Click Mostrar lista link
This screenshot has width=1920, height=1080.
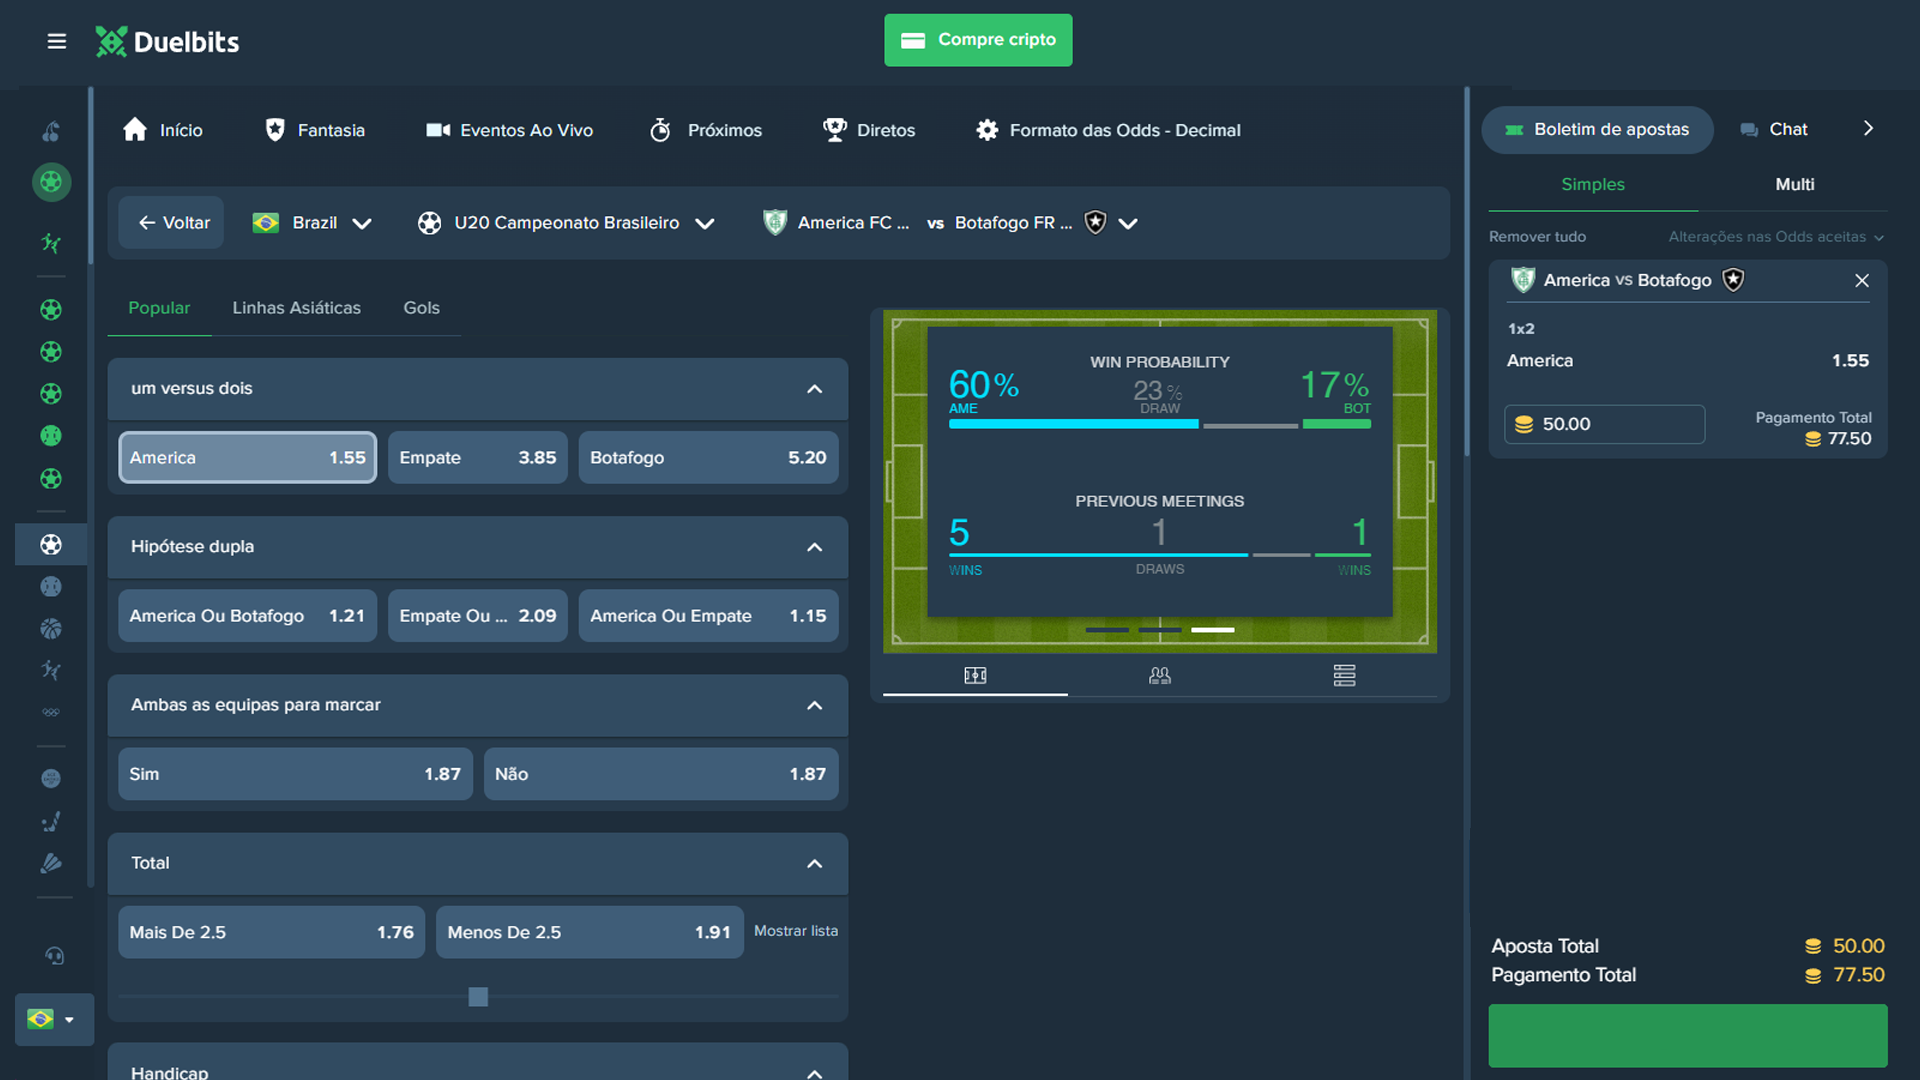click(x=796, y=931)
